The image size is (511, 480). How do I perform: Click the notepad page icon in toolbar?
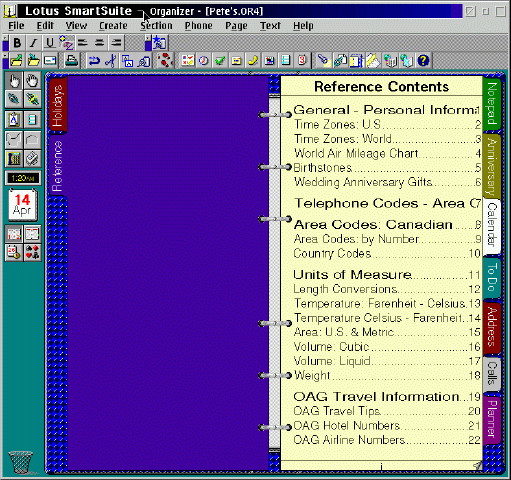click(286, 61)
